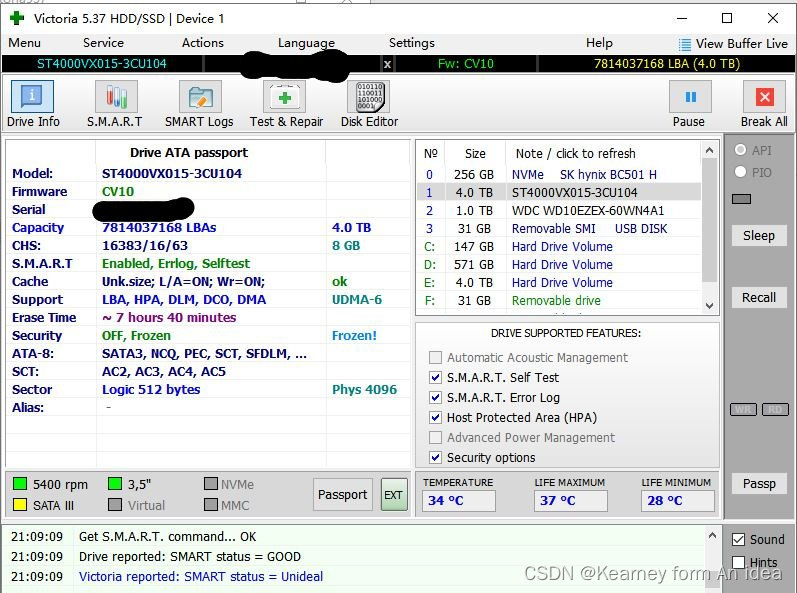
Task: Click the View Buffer Live list icon
Action: (x=685, y=44)
